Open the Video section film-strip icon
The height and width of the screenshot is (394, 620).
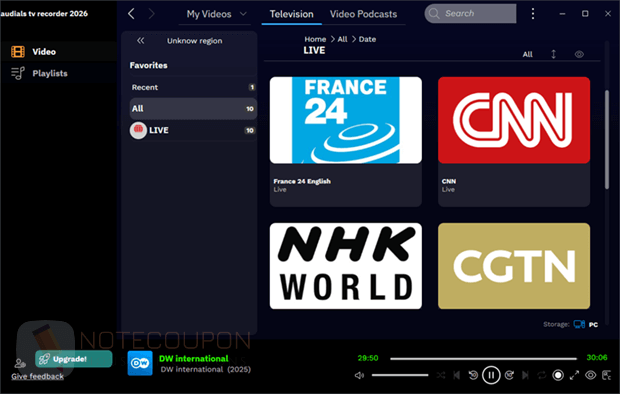pos(18,52)
